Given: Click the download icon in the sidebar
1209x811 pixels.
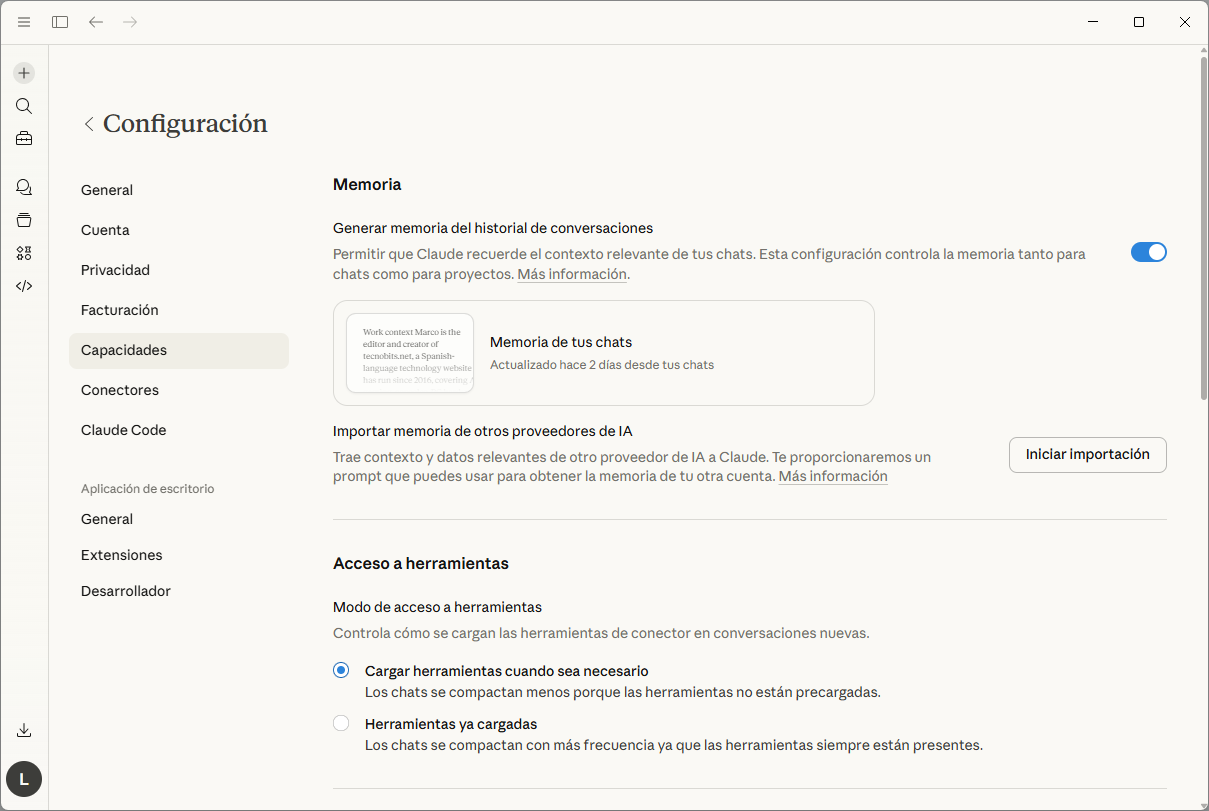Looking at the screenshot, I should 24,730.
